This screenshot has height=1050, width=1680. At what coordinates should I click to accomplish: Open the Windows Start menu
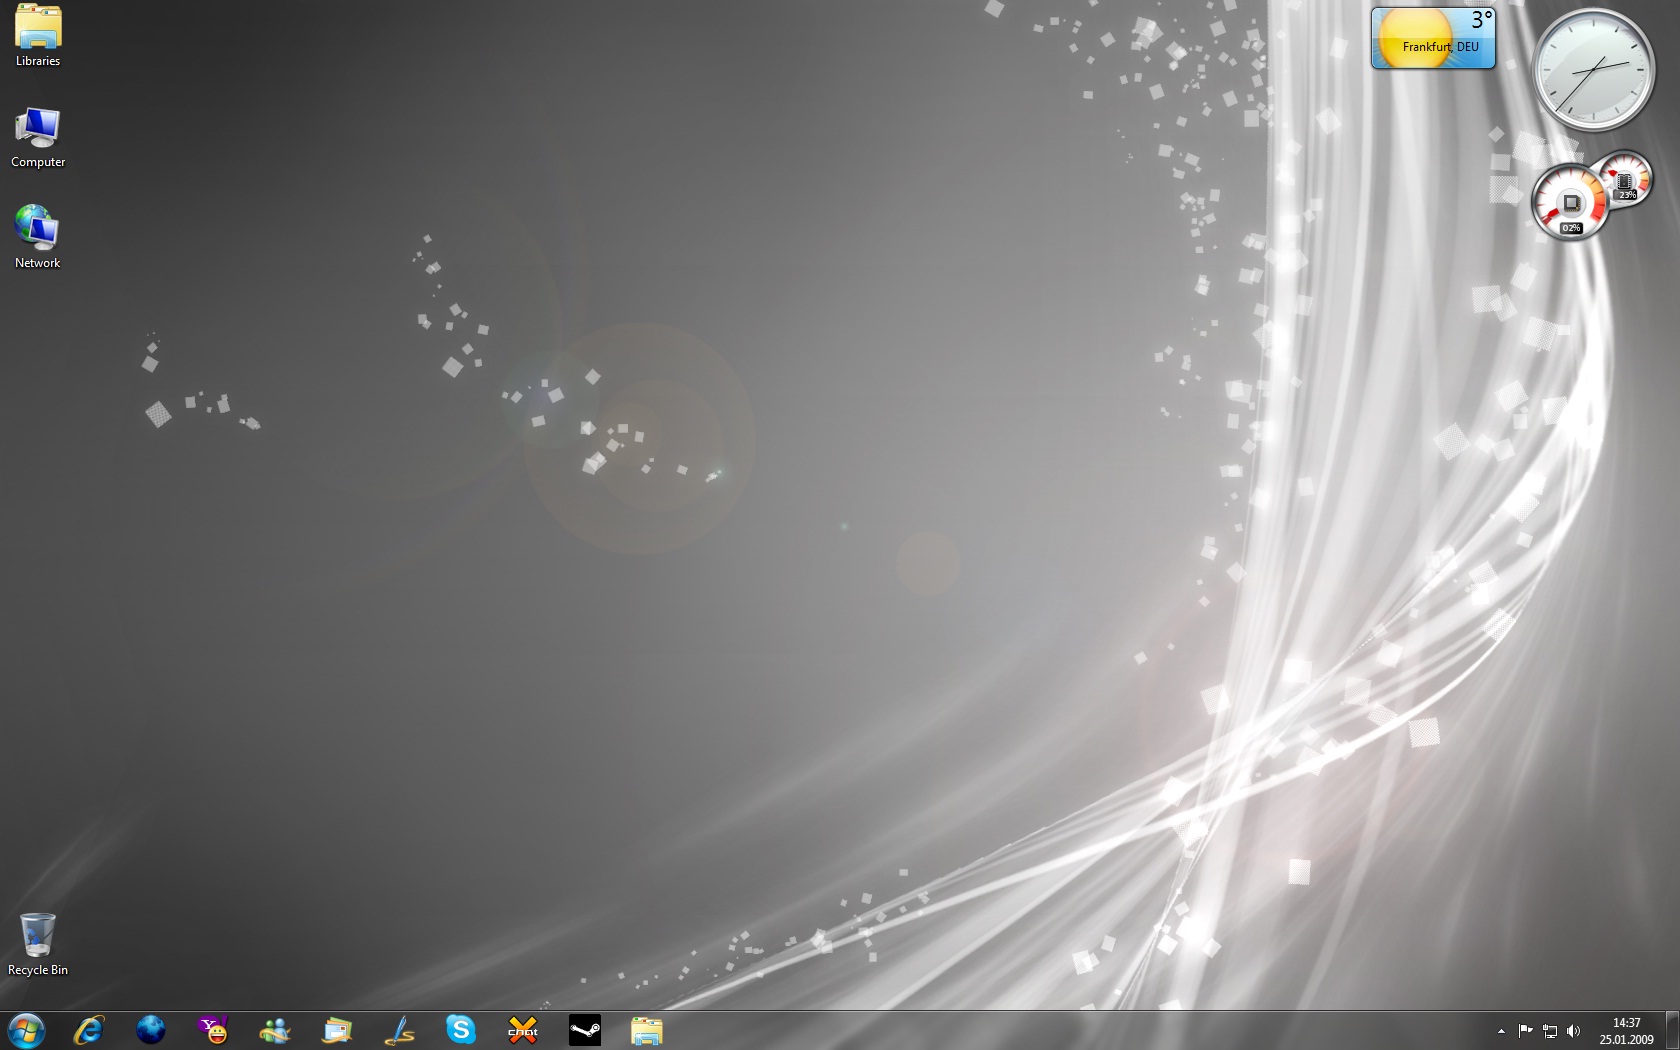26,1030
